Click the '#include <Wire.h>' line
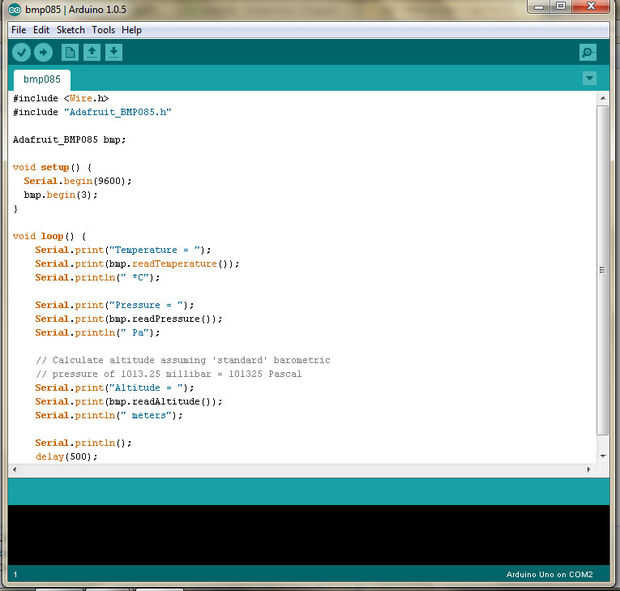This screenshot has height=591, width=620. [61, 98]
